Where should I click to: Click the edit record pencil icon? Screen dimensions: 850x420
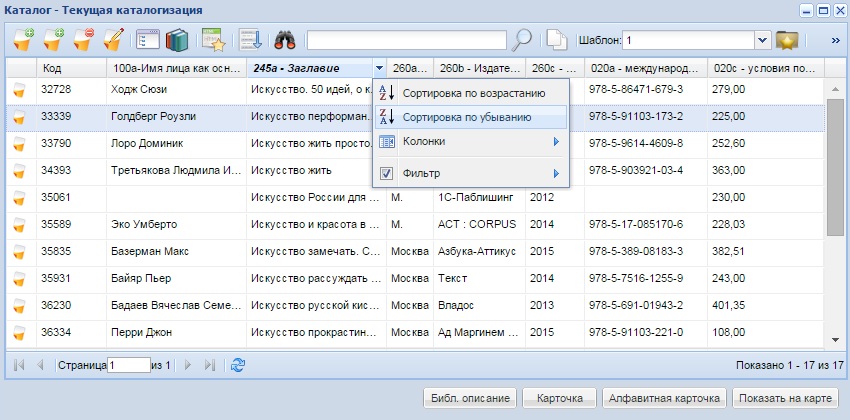[x=113, y=40]
